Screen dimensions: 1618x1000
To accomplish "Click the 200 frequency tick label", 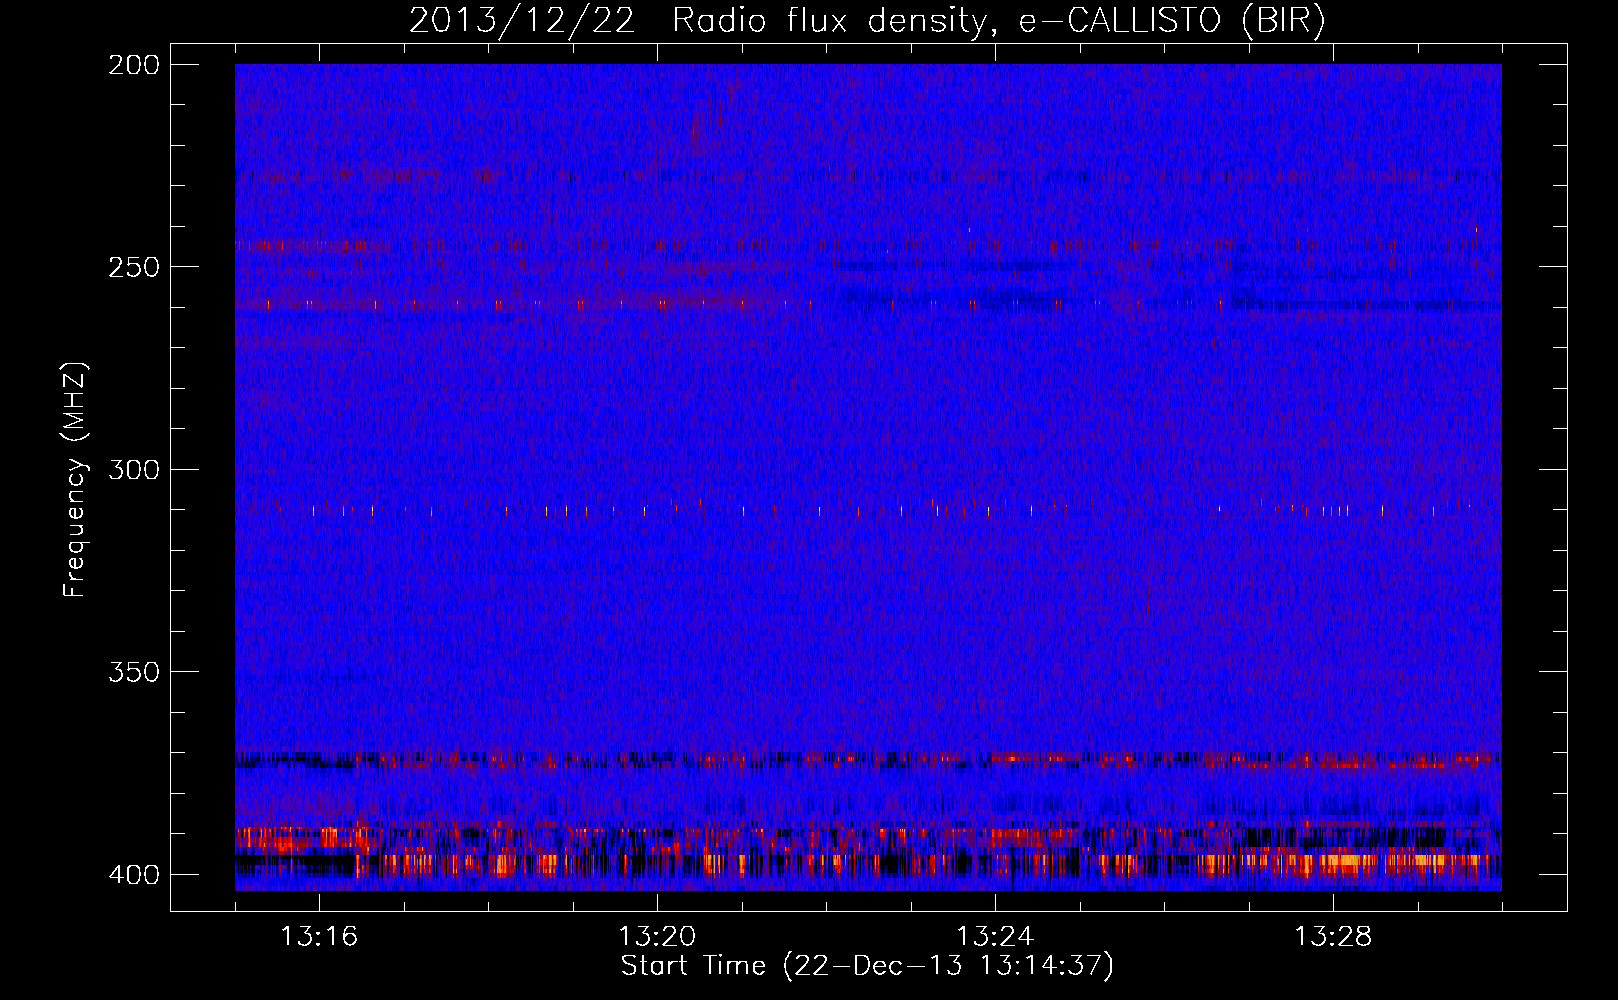I will point(134,65).
